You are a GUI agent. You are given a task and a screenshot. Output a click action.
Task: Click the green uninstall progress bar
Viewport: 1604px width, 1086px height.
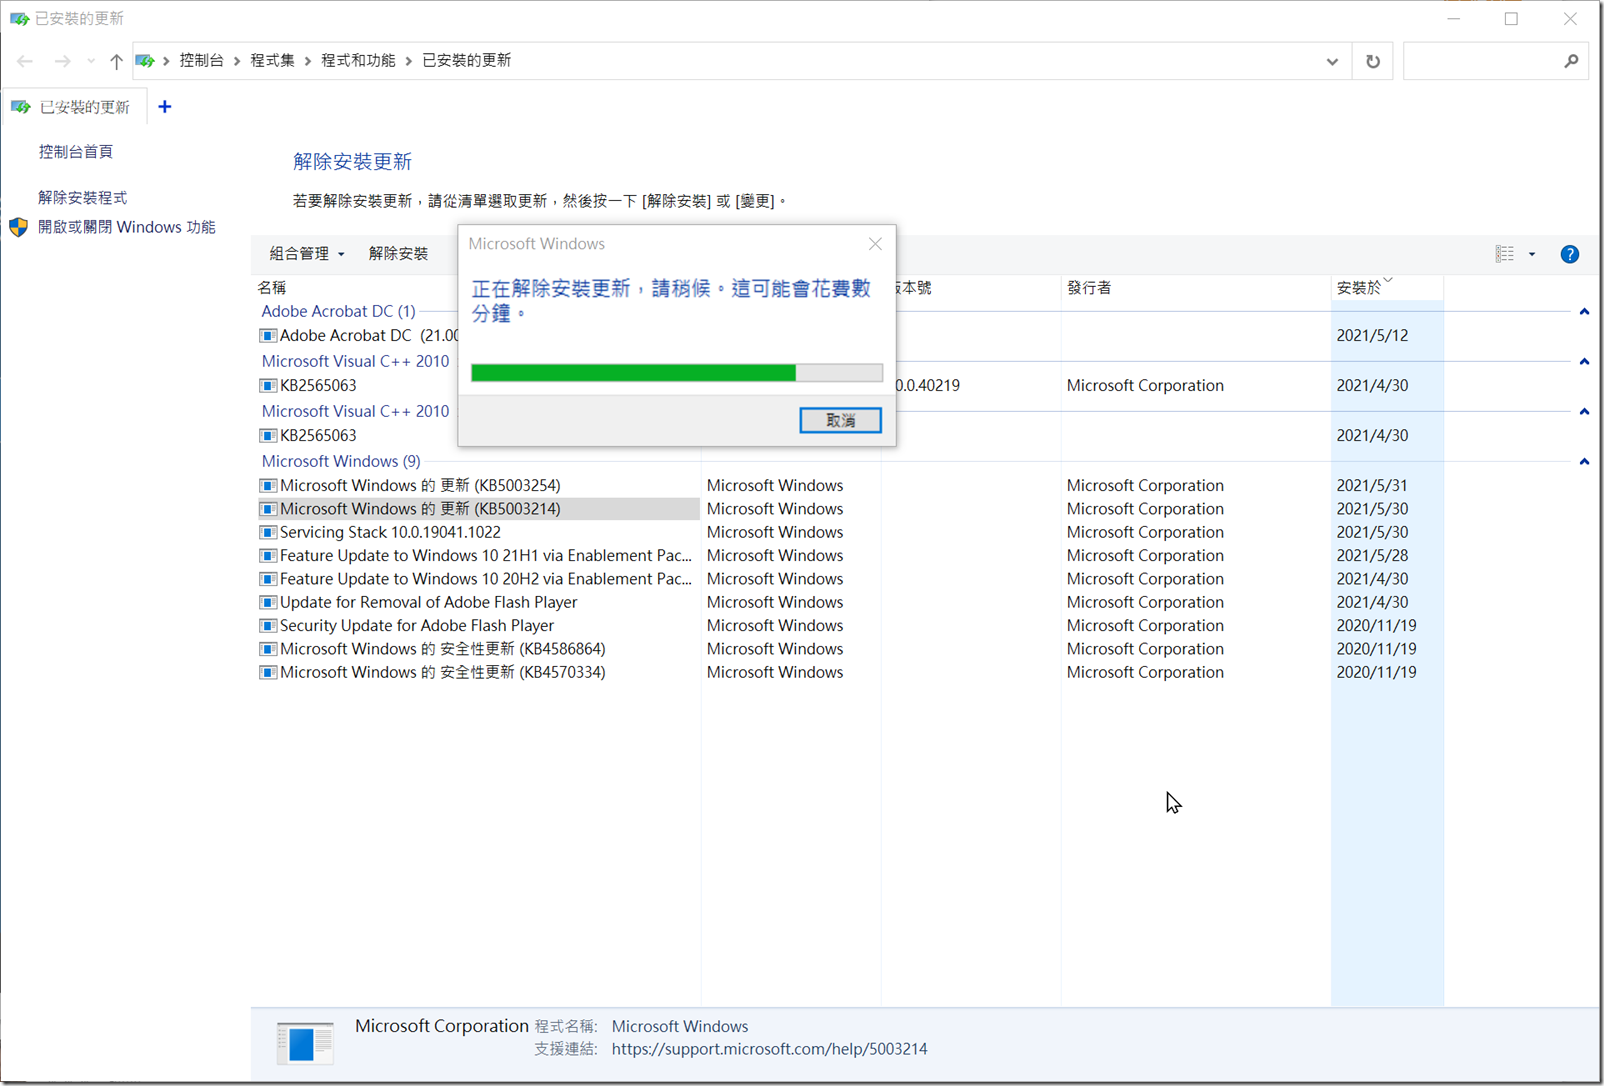tap(630, 372)
